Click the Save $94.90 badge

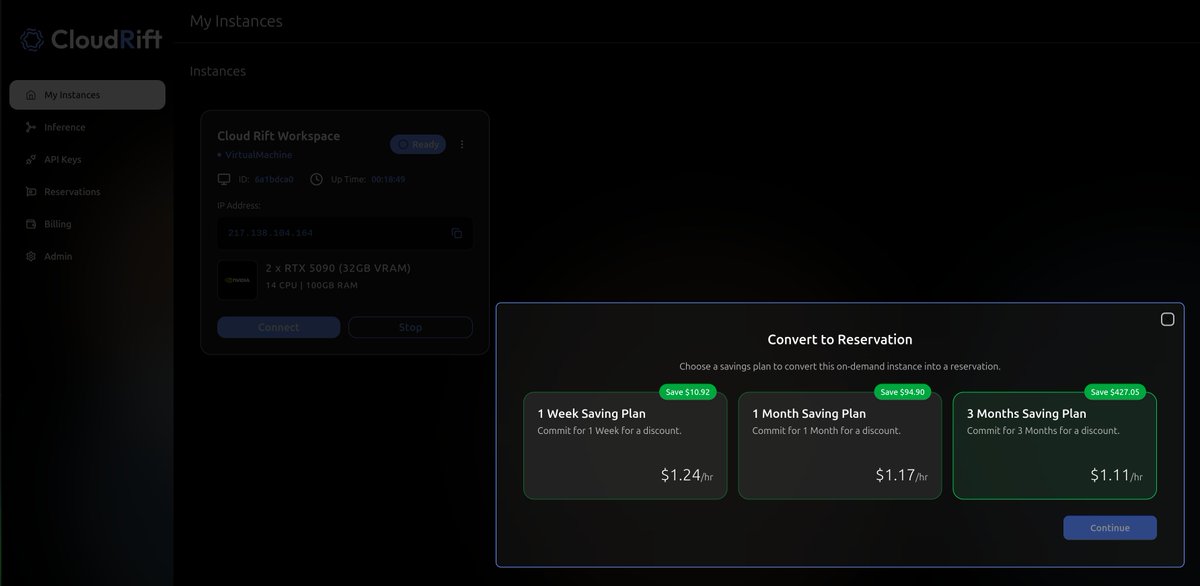[x=903, y=392]
